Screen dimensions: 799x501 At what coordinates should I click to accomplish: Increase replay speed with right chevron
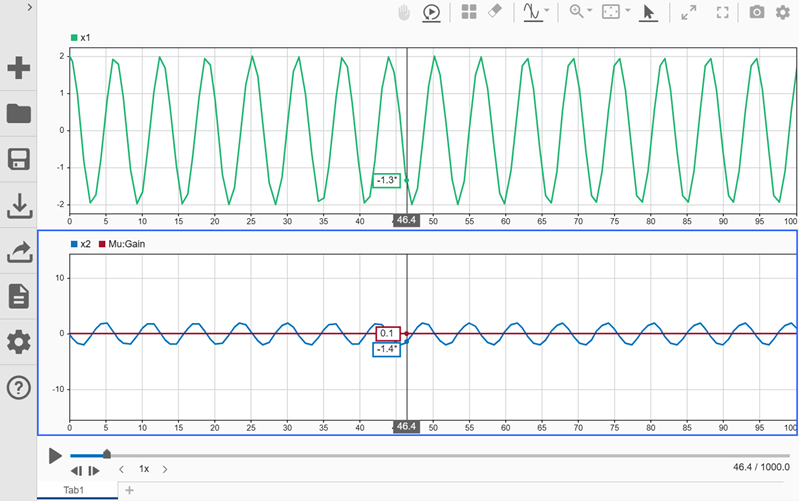[x=165, y=469]
